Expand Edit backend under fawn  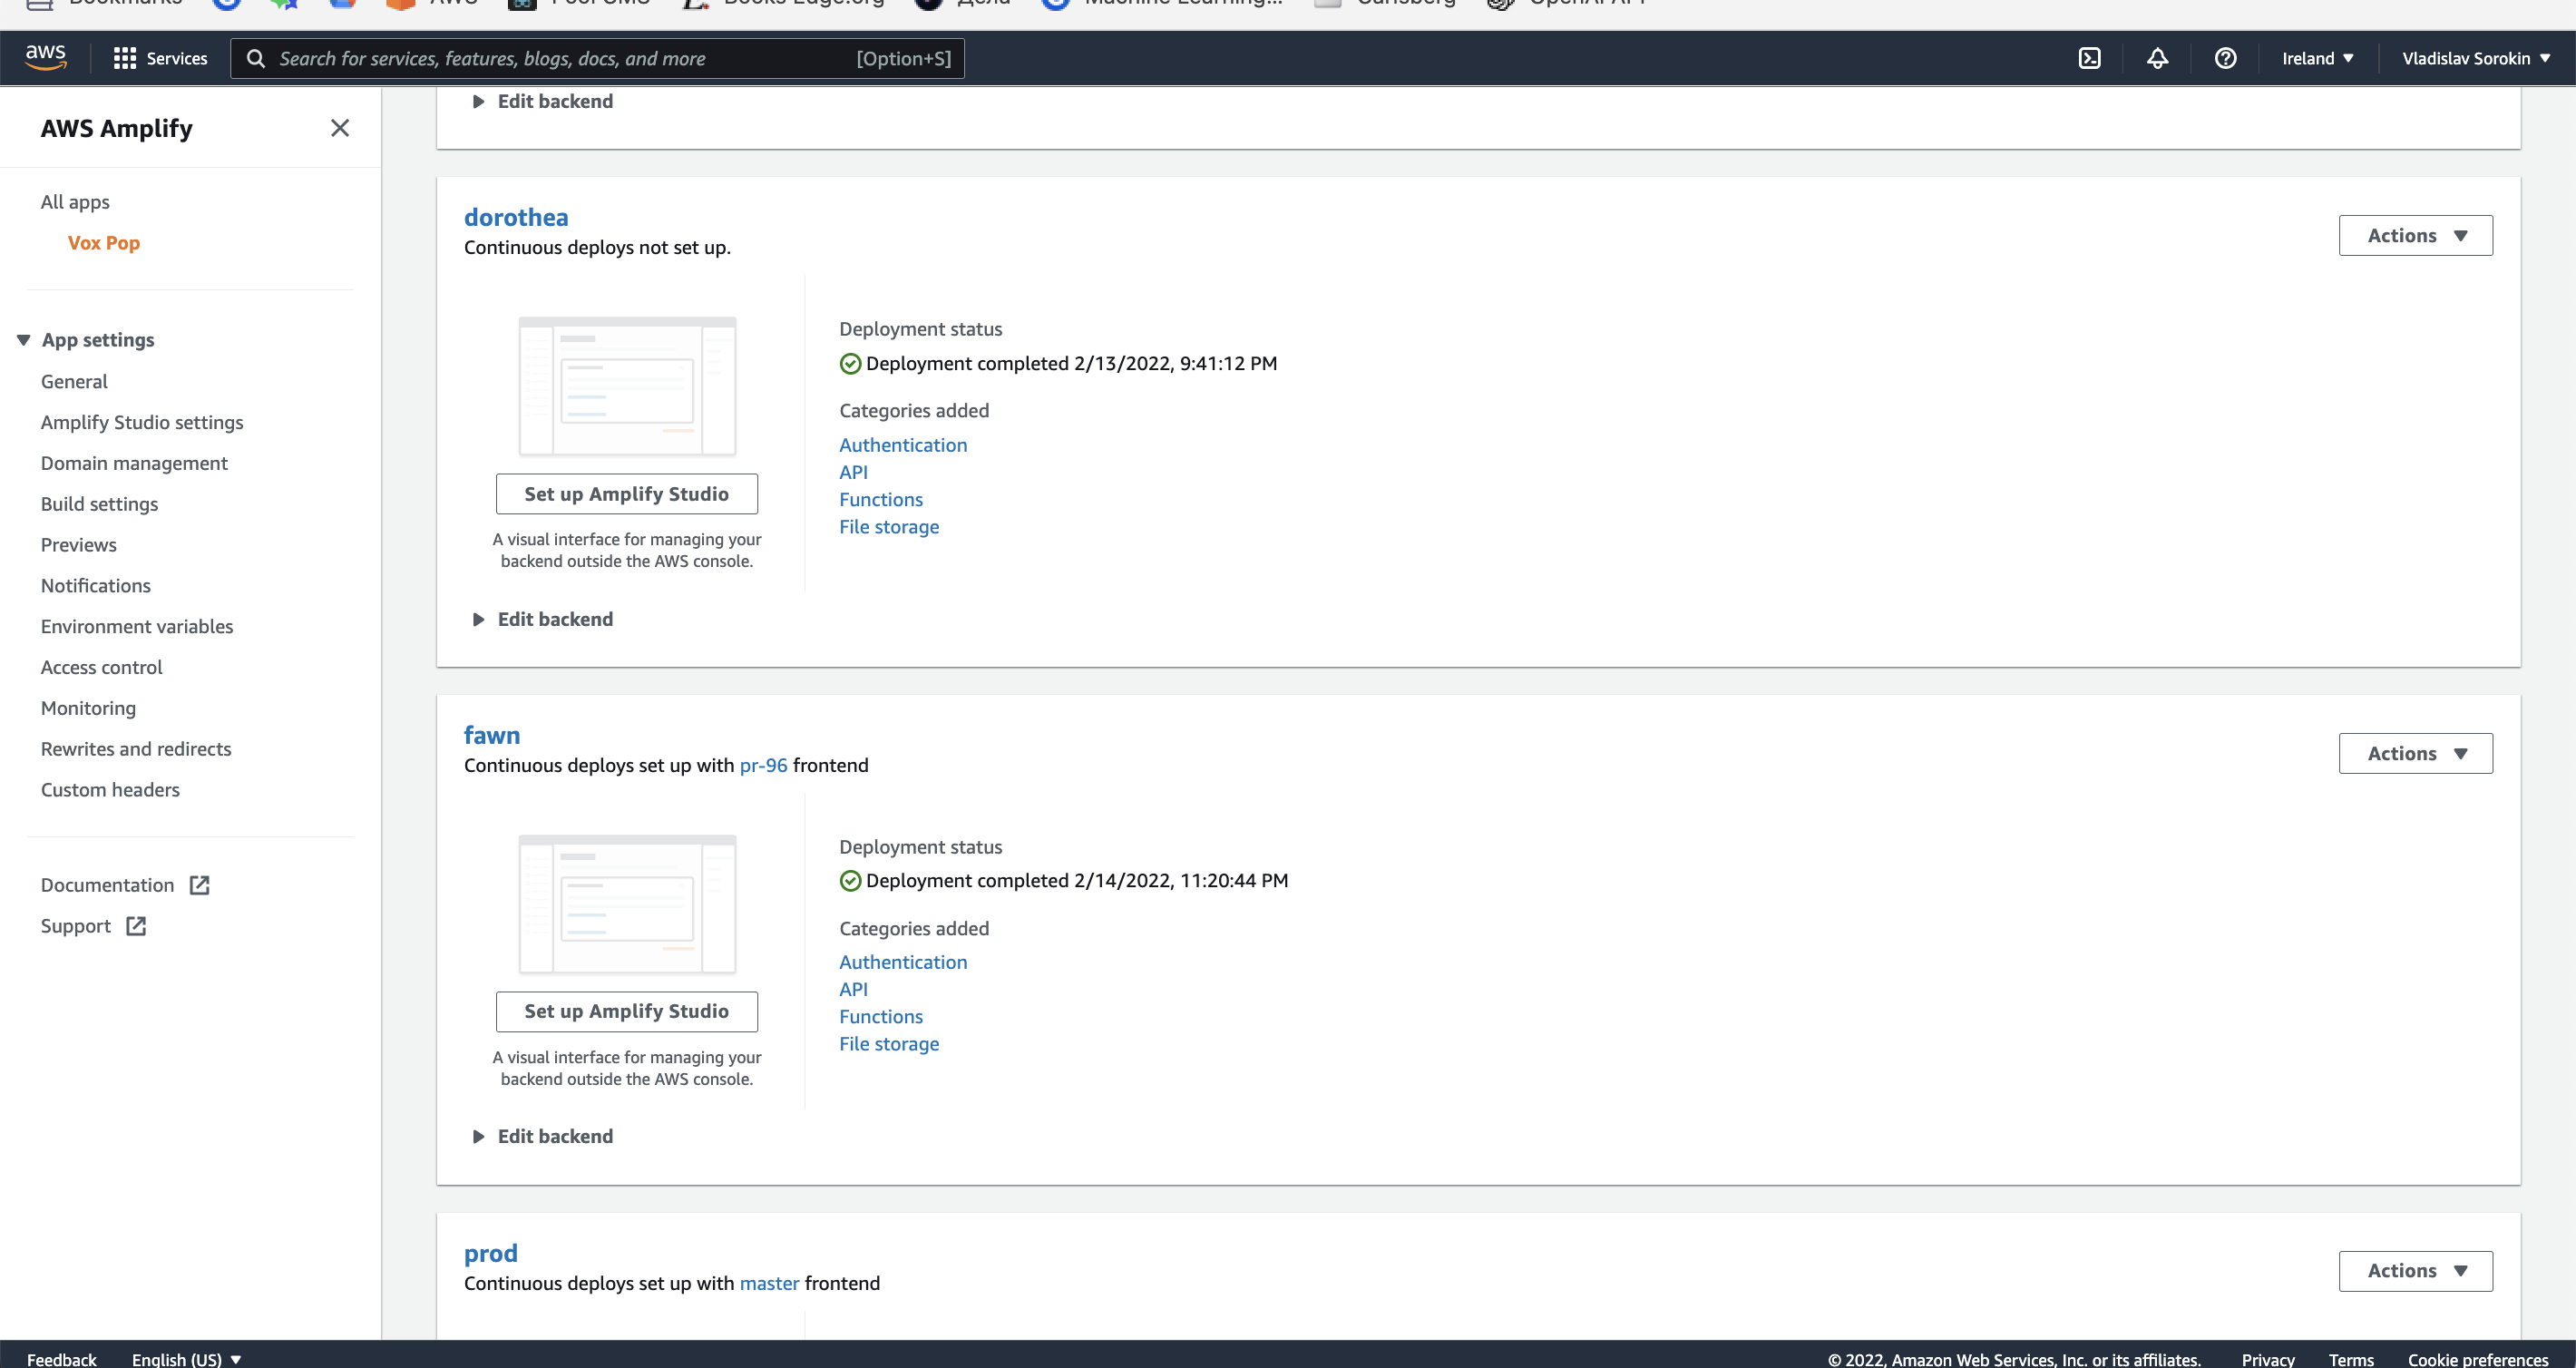coord(542,1135)
